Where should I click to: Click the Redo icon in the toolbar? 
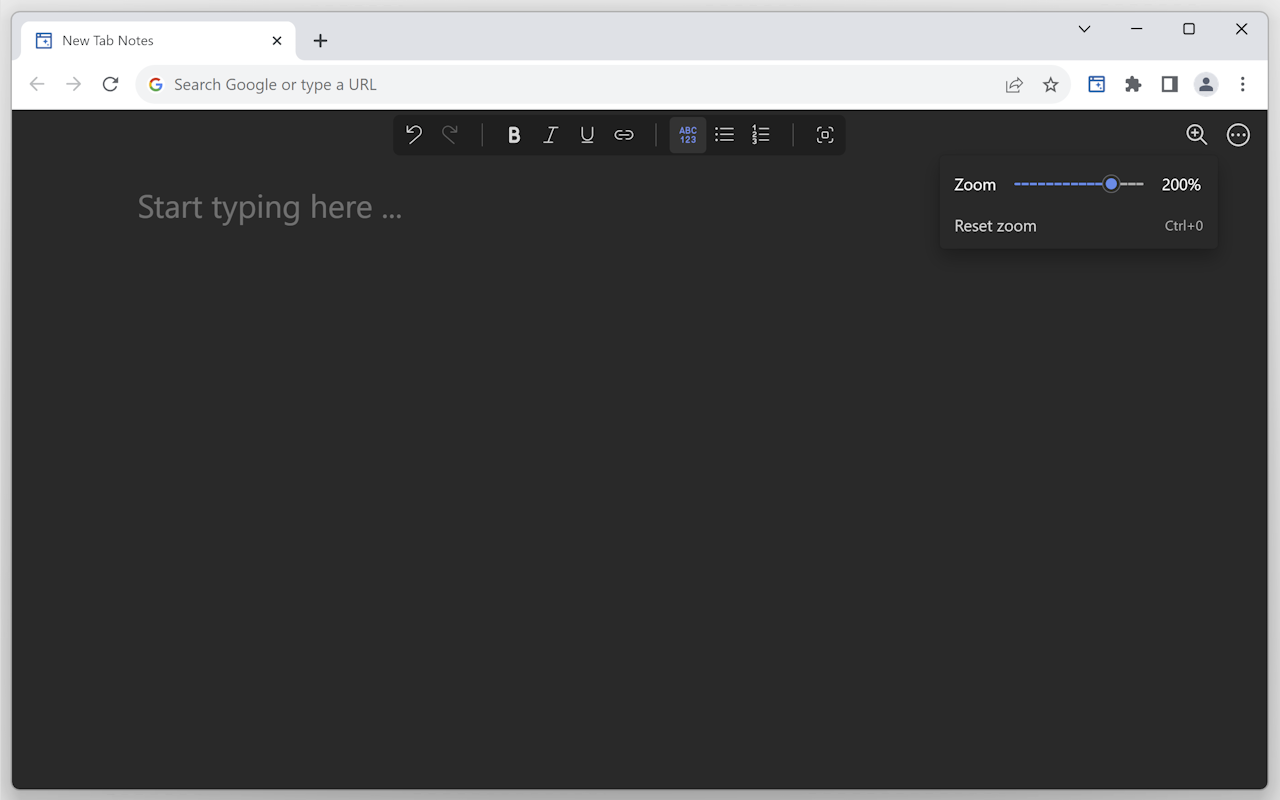(x=450, y=134)
